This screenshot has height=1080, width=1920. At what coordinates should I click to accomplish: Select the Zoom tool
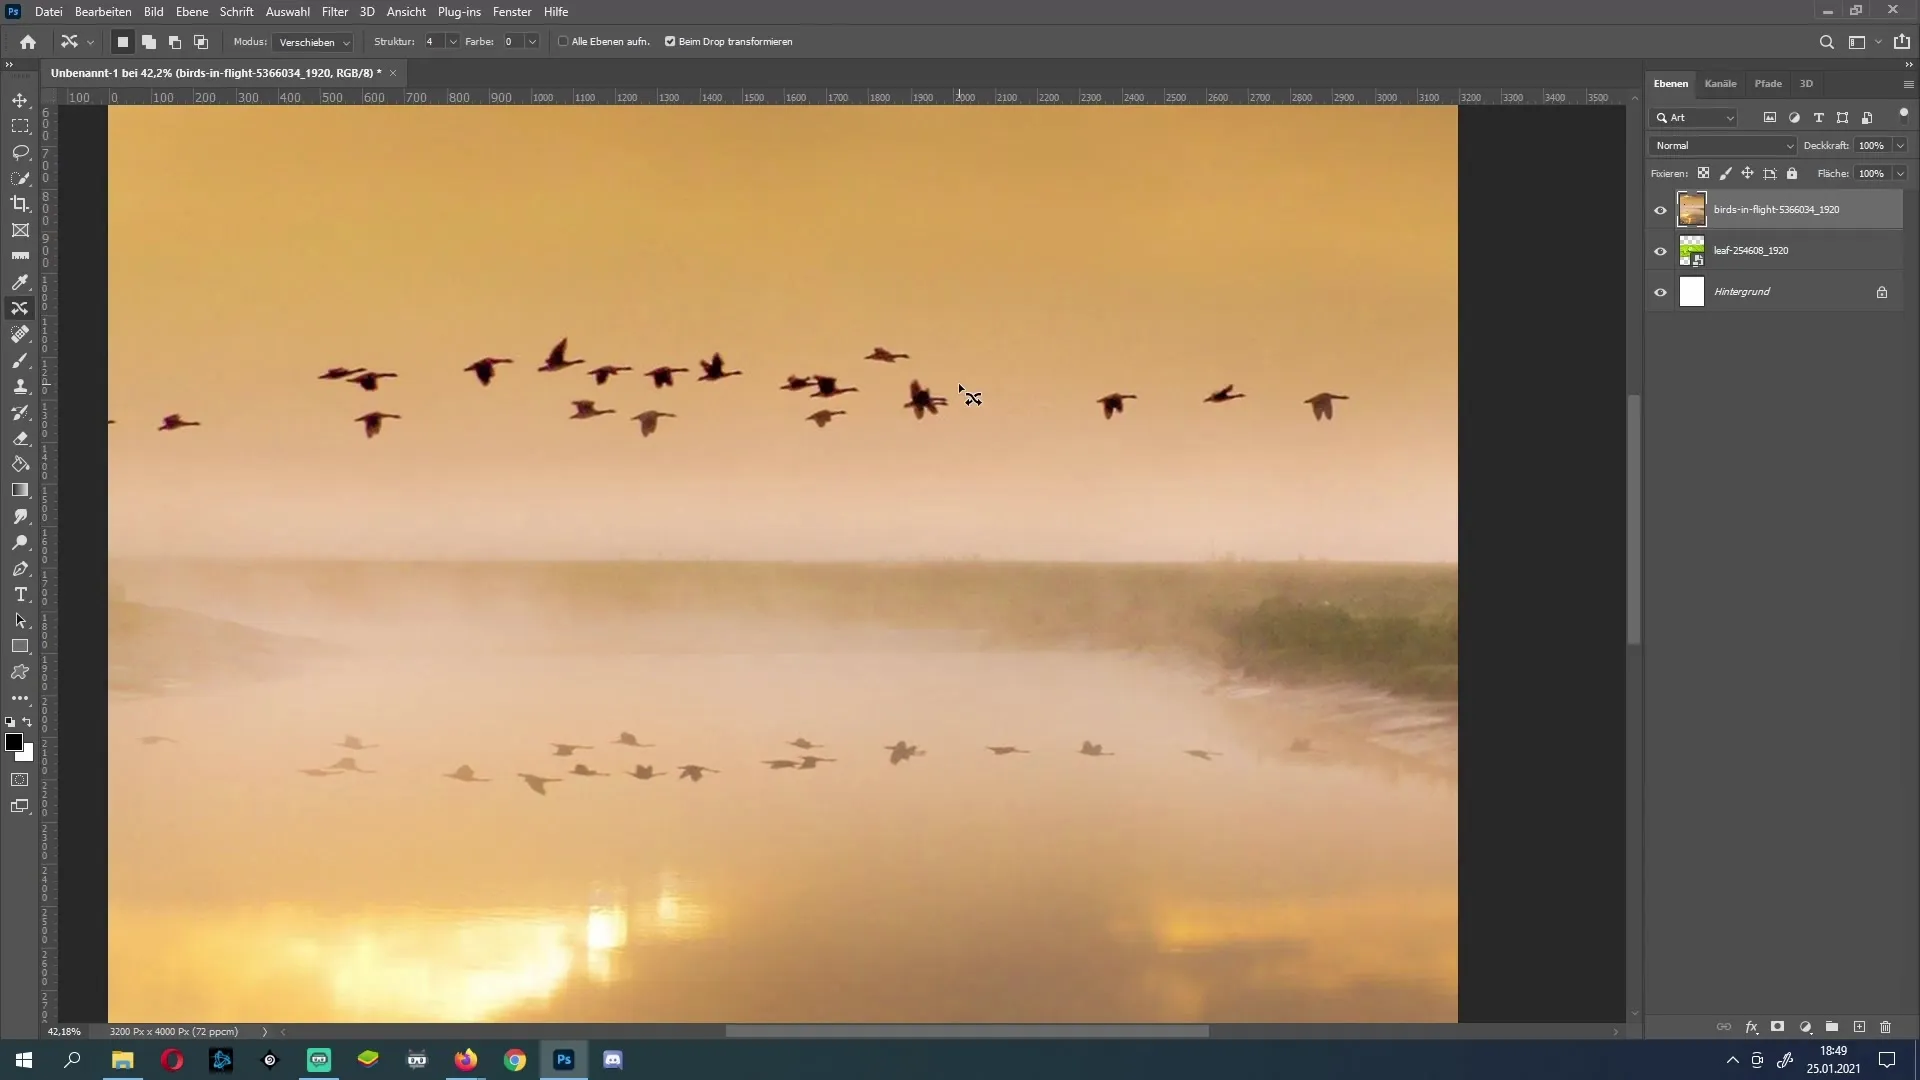tap(20, 542)
